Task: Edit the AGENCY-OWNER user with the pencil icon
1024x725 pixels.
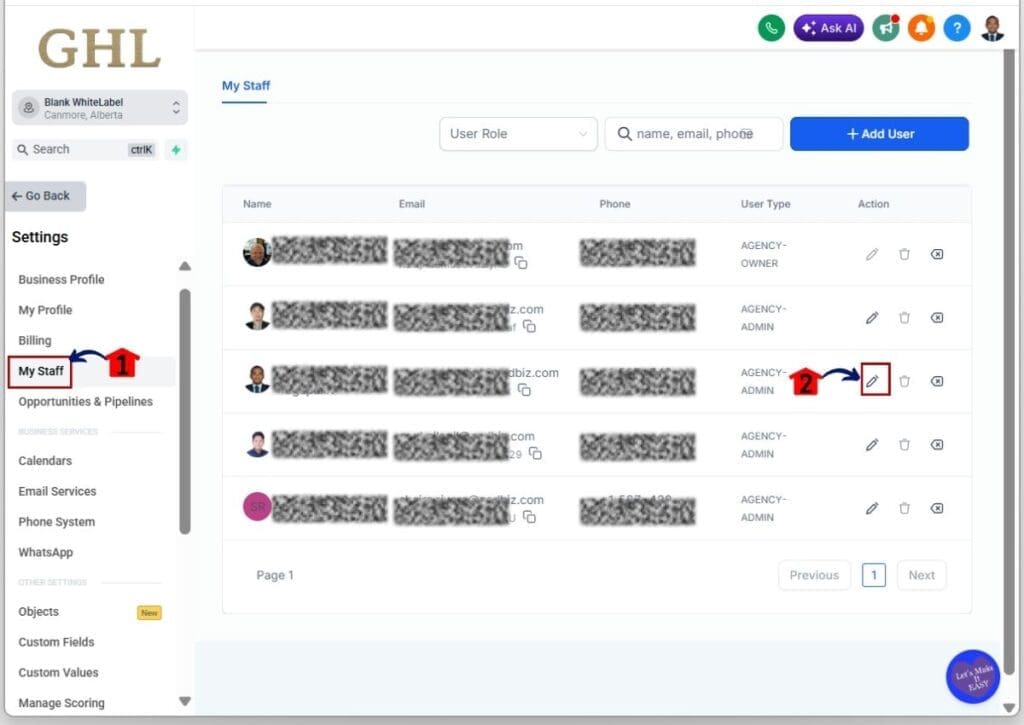Action: pos(871,254)
